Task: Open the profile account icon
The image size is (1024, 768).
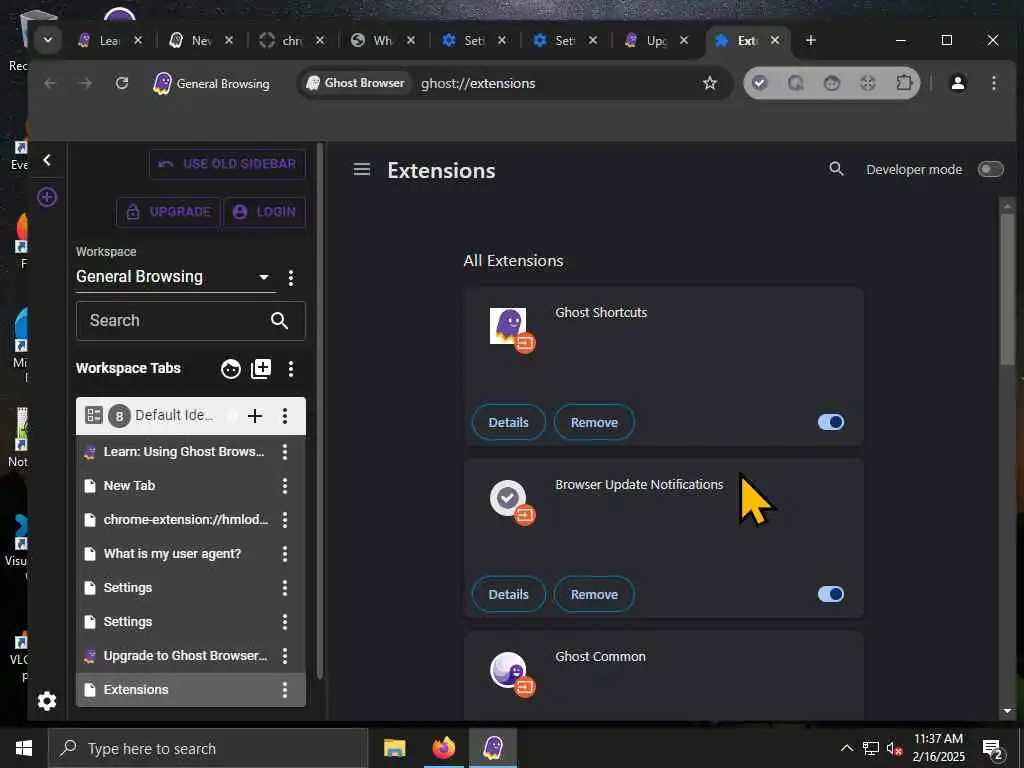Action: point(958,83)
